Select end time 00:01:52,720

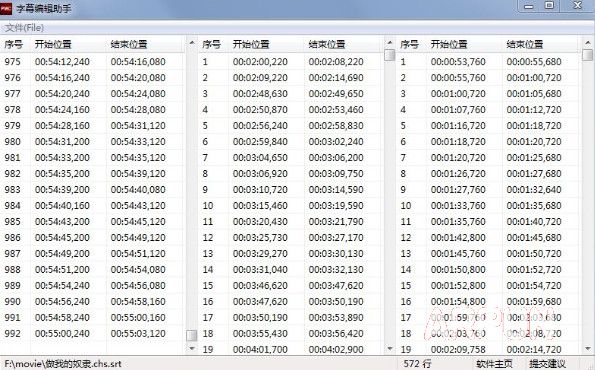click(534, 269)
